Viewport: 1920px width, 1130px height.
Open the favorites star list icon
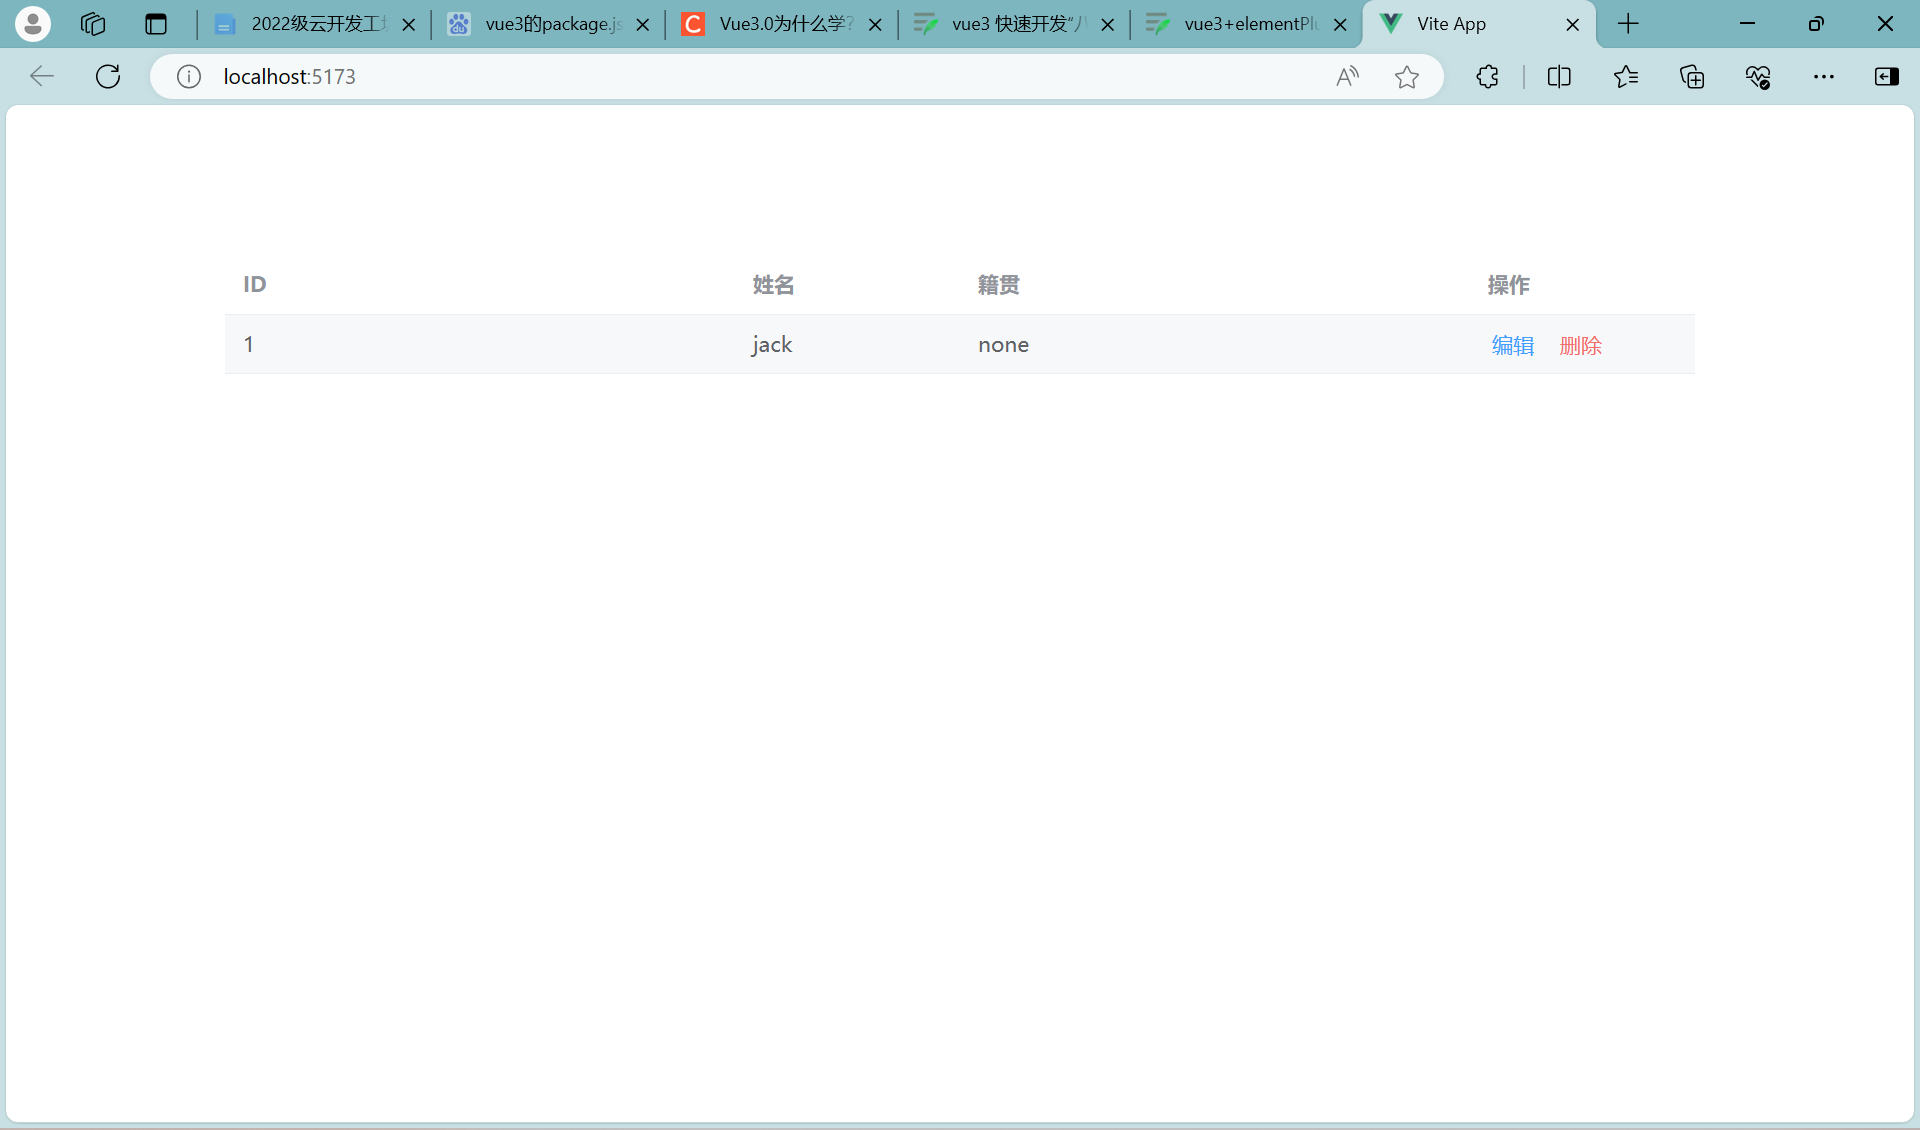1626,76
